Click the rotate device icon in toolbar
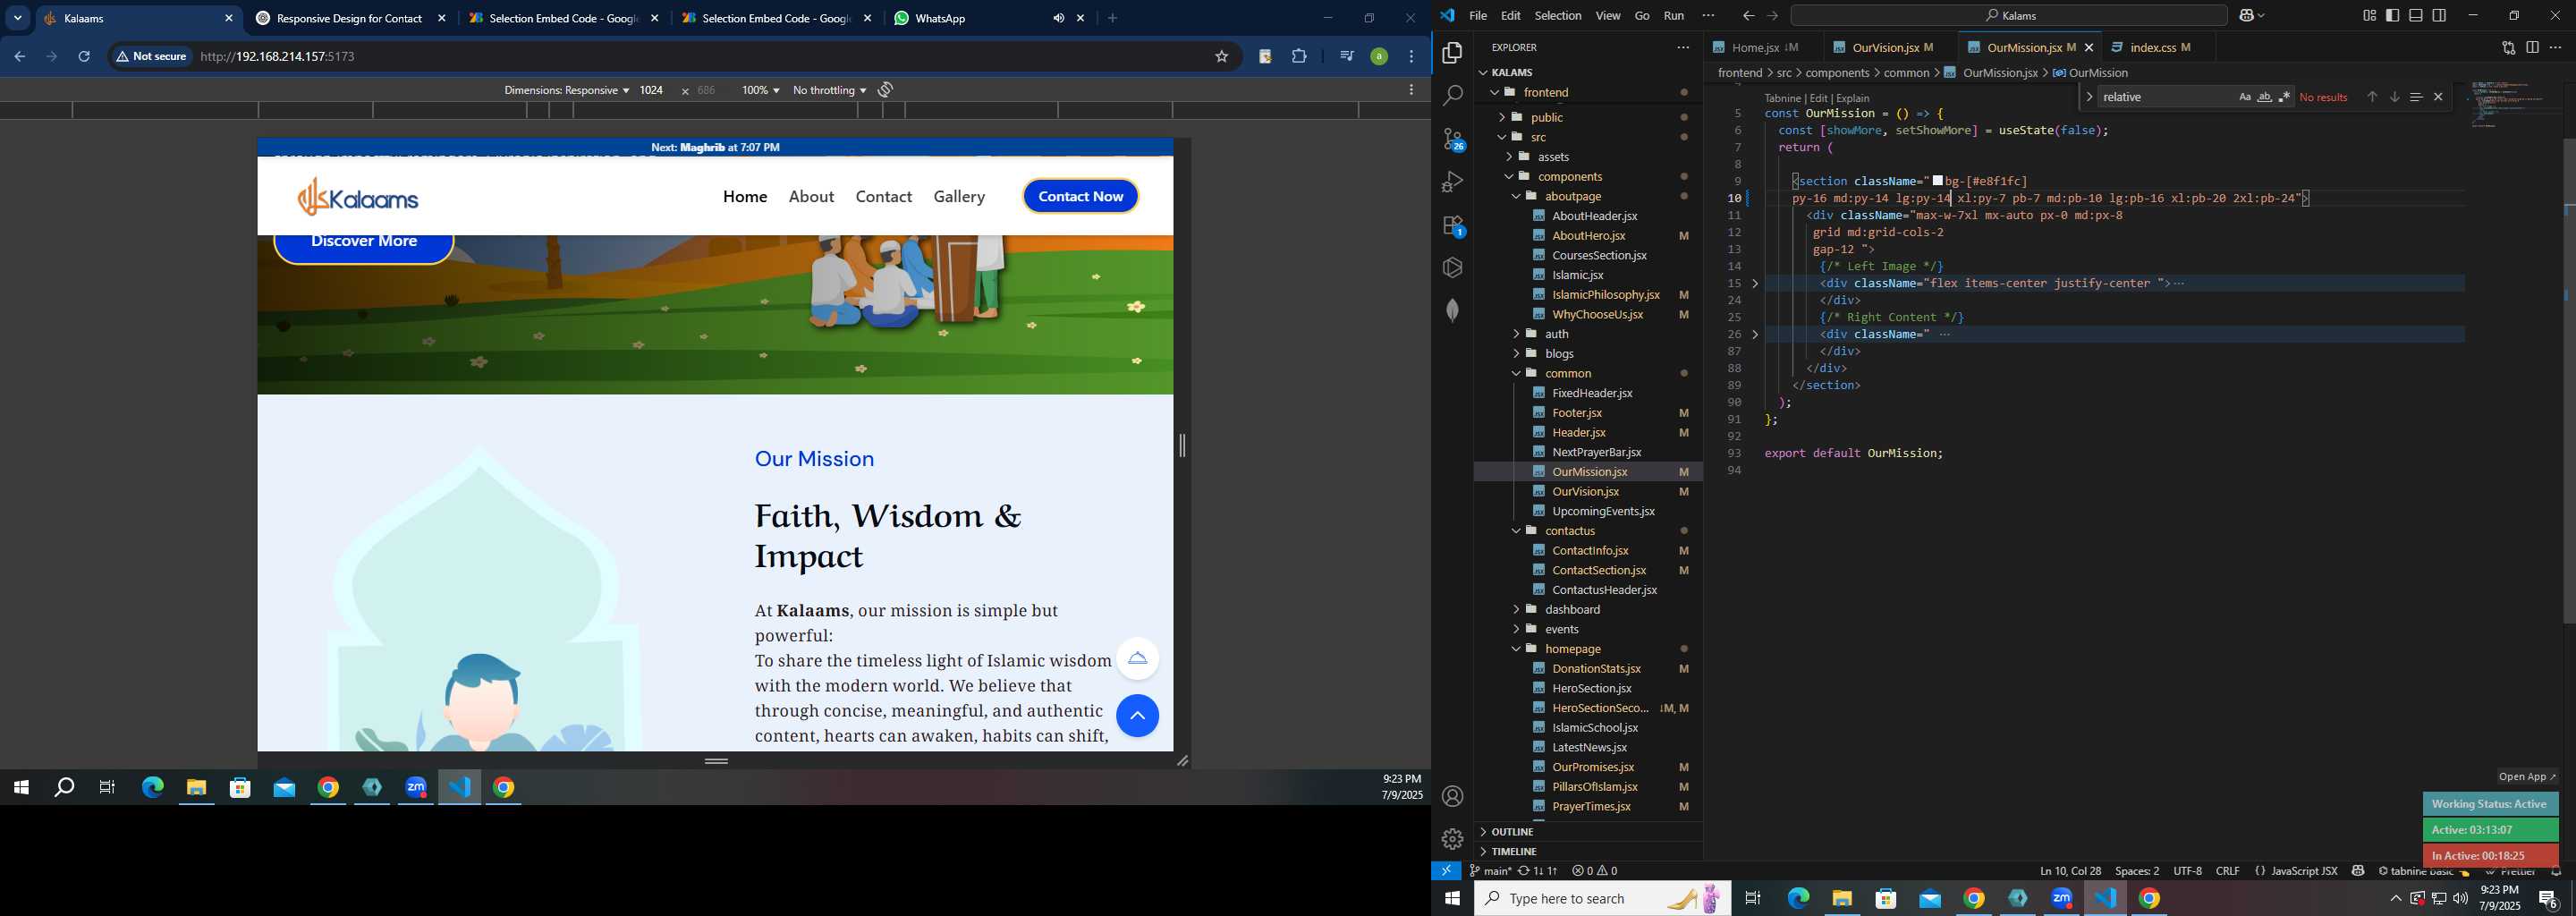Screen dimensions: 2576x916 pyautogui.click(x=885, y=90)
